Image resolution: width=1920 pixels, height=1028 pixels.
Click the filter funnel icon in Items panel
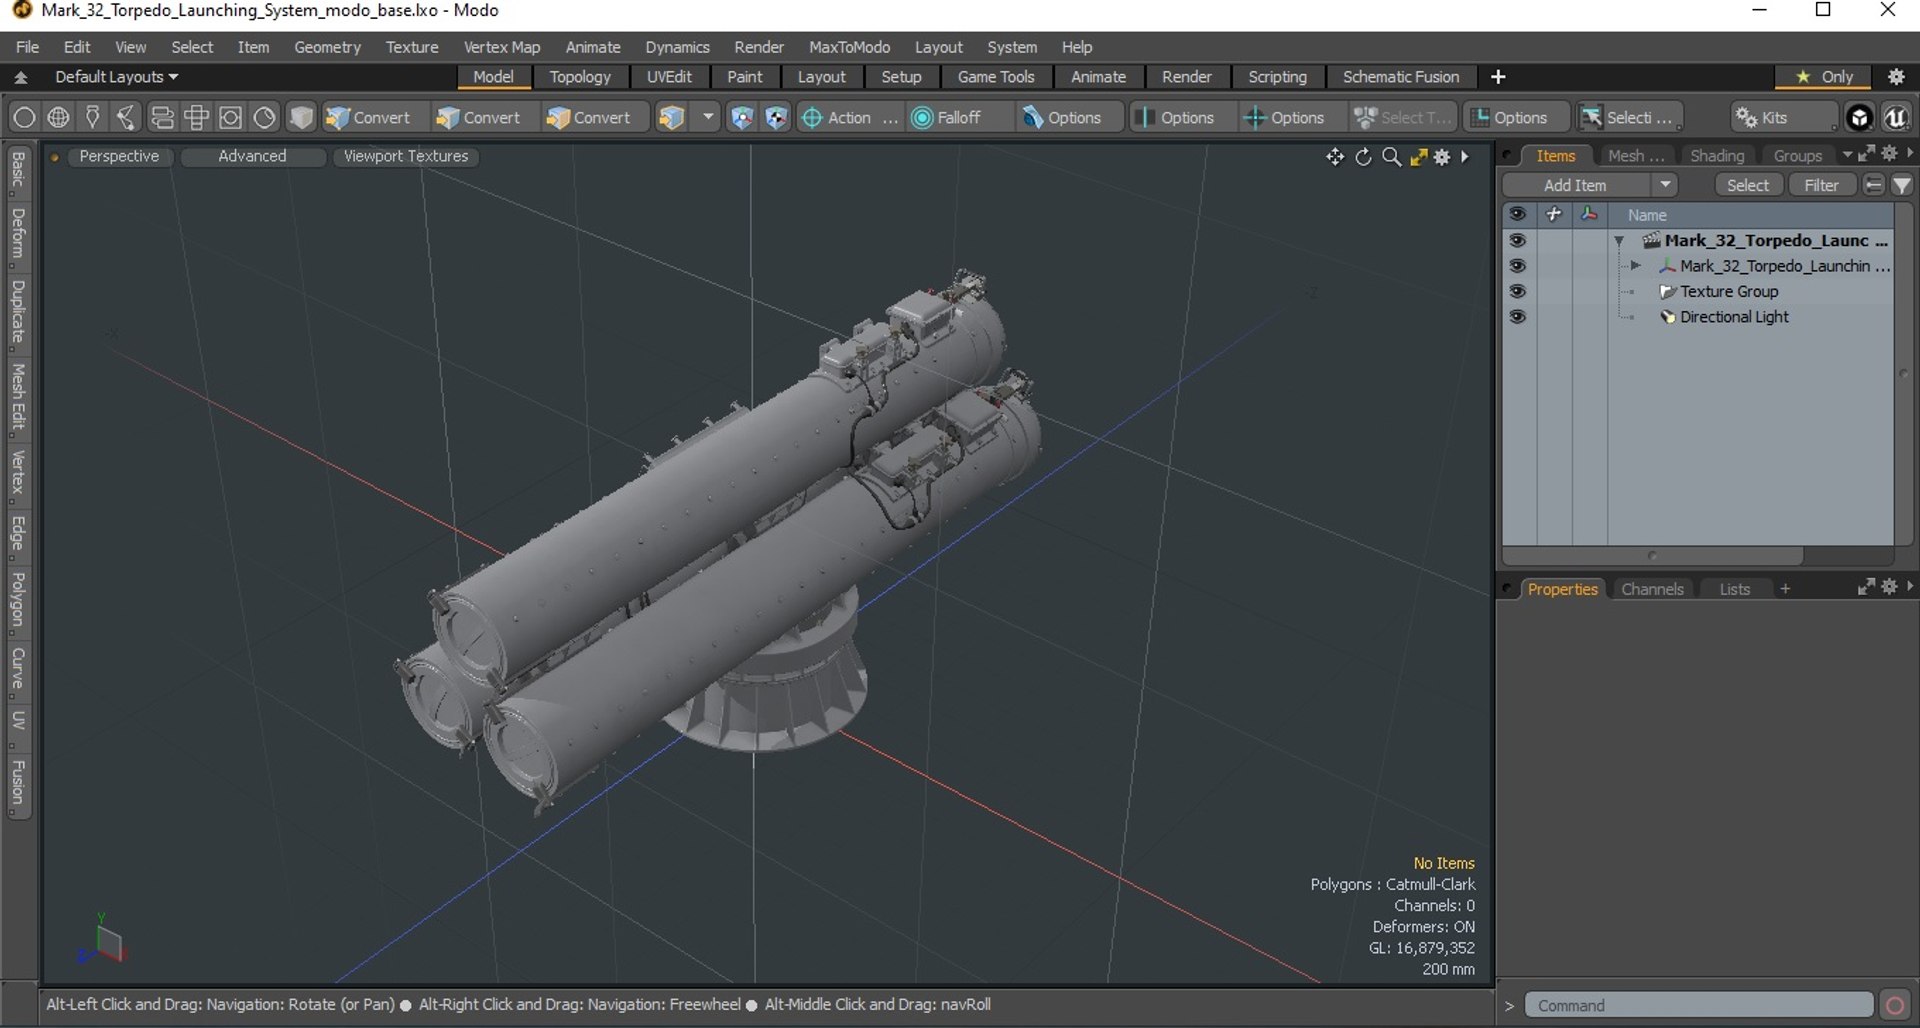1902,185
